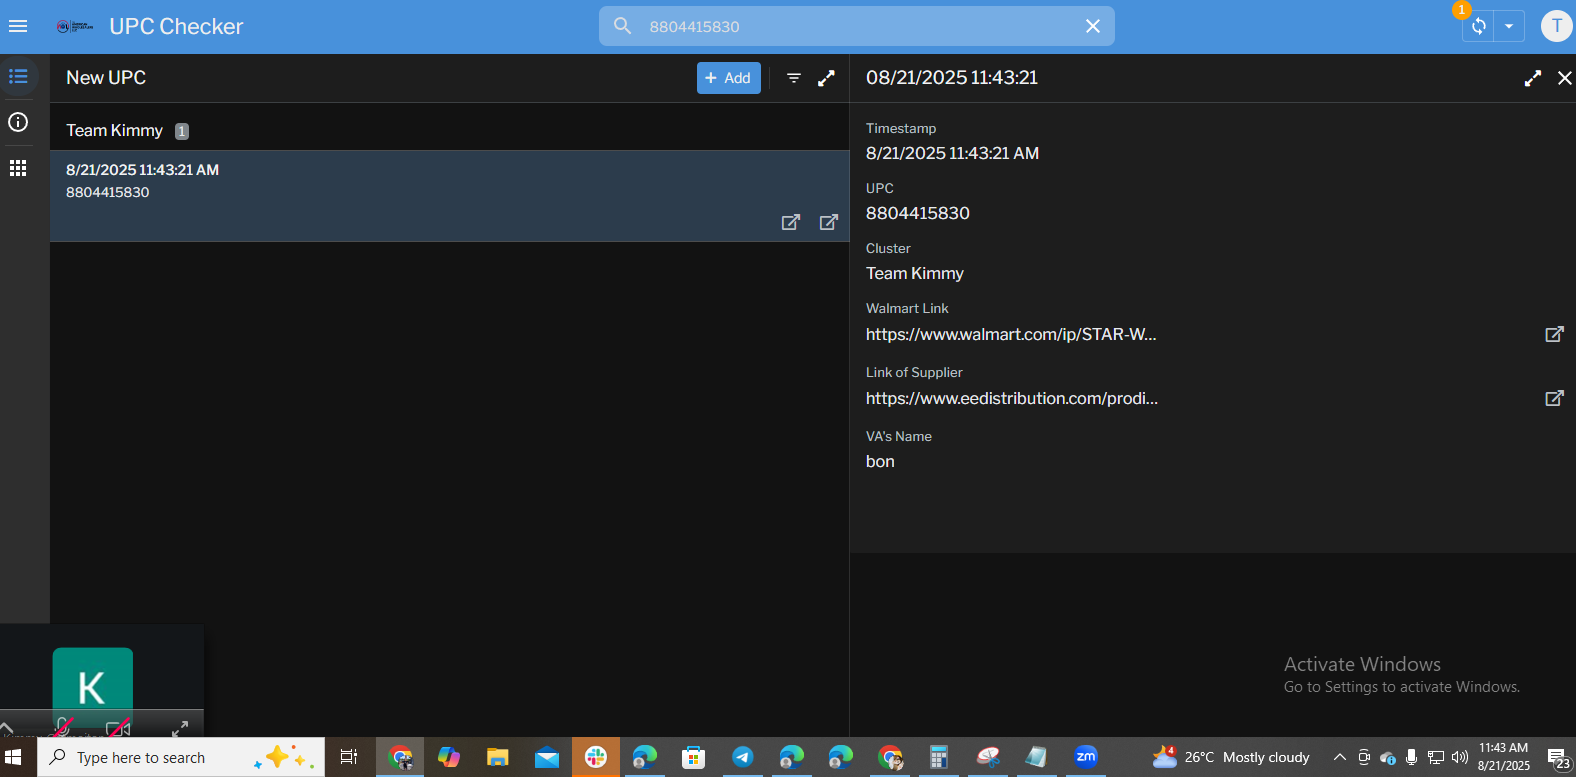Open the Walmart Link external icon in details
1576x777 pixels.
click(x=1554, y=334)
